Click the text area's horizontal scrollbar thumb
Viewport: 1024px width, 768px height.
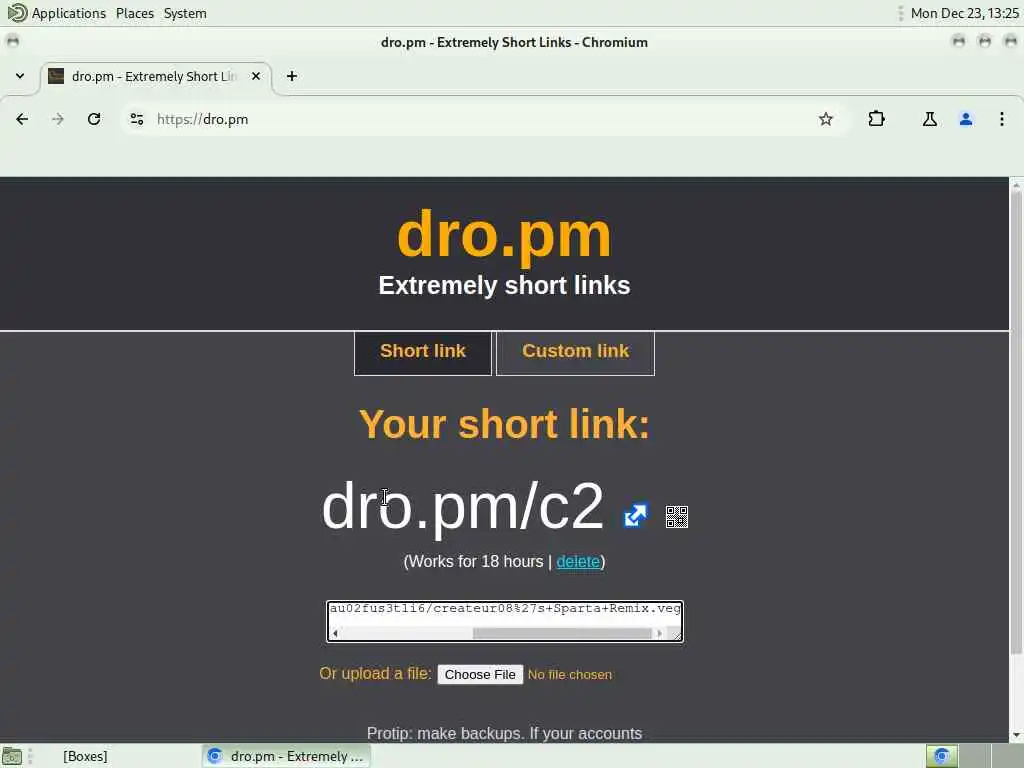(x=562, y=633)
